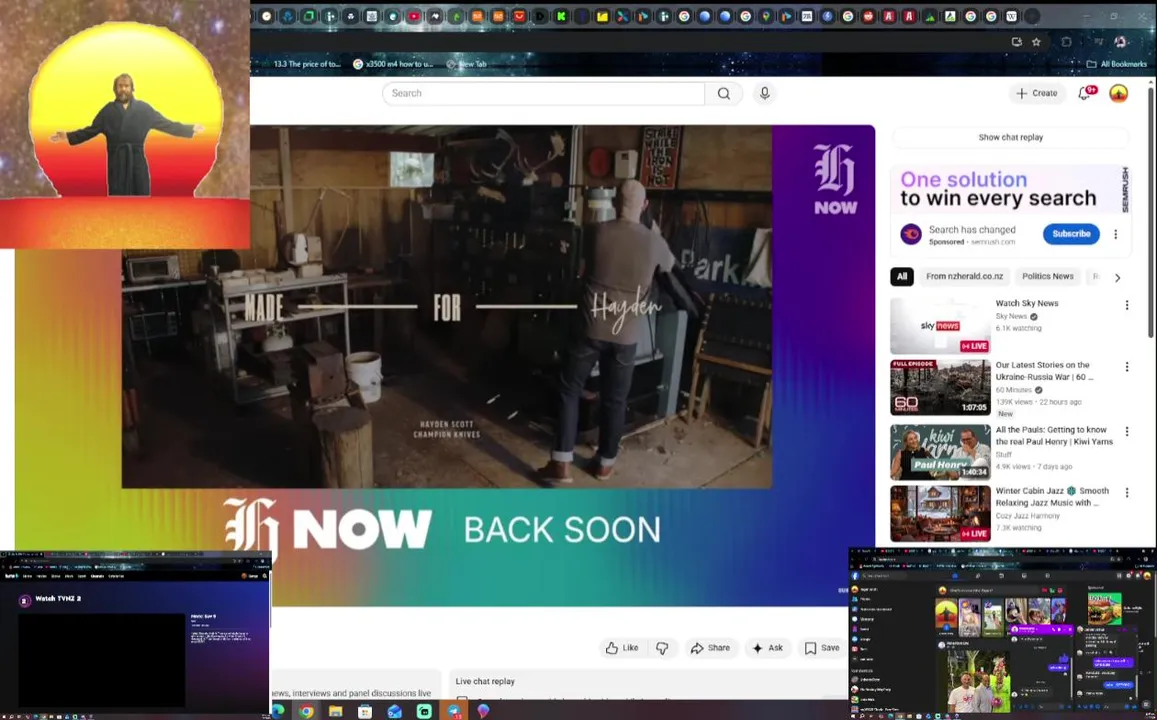Open options for the Semrush sponsored ad
Image resolution: width=1157 pixels, height=720 pixels.
click(x=1115, y=234)
